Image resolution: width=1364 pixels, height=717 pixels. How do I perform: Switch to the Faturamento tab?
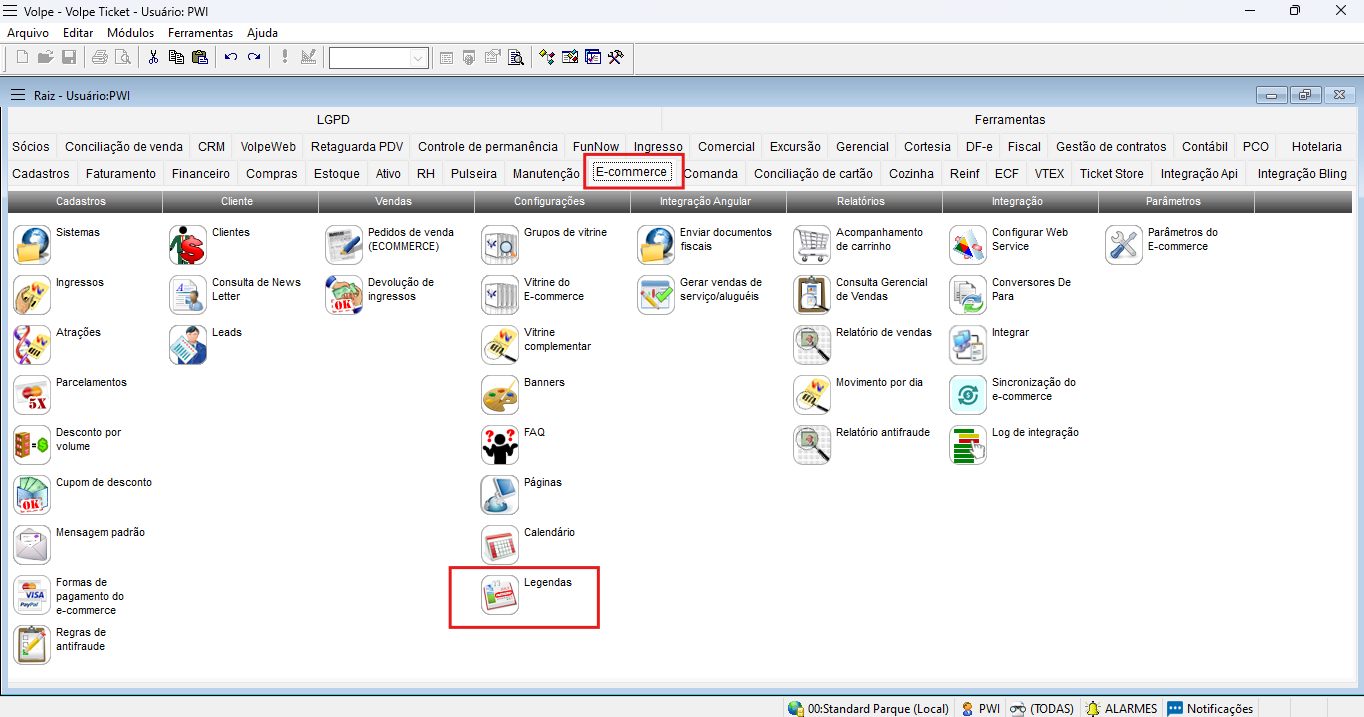(121, 173)
